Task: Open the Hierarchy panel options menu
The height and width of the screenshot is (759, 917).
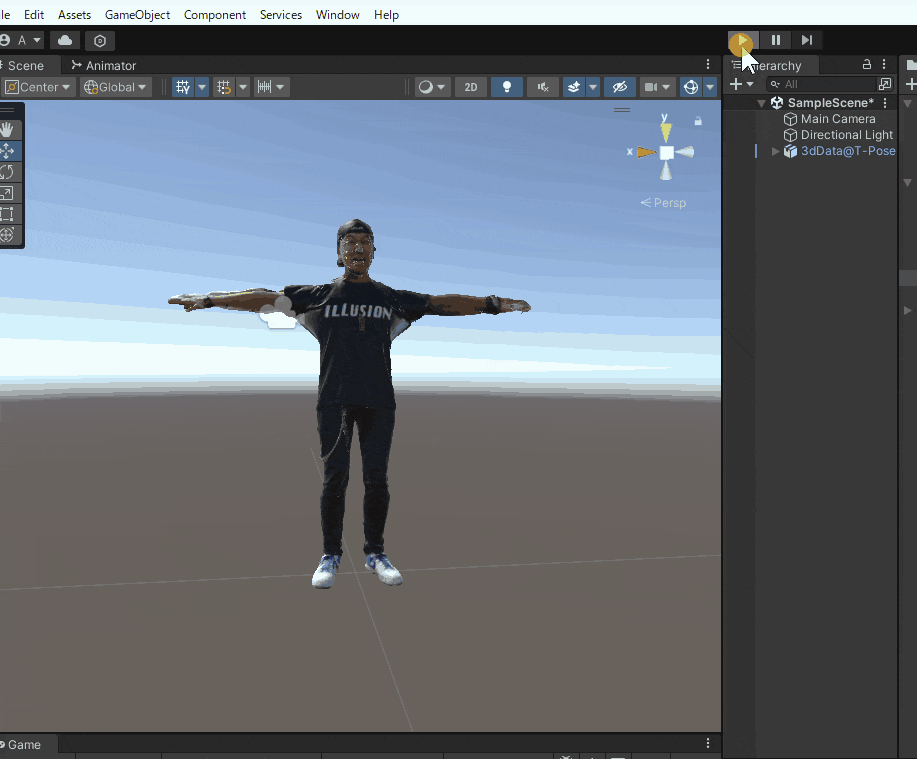Action: pyautogui.click(x=884, y=64)
